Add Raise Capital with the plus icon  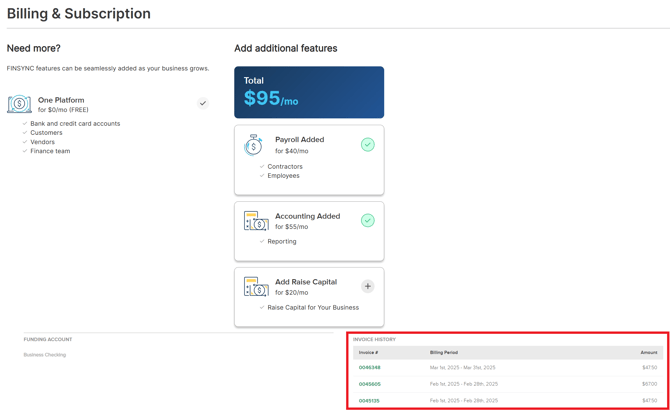(367, 286)
